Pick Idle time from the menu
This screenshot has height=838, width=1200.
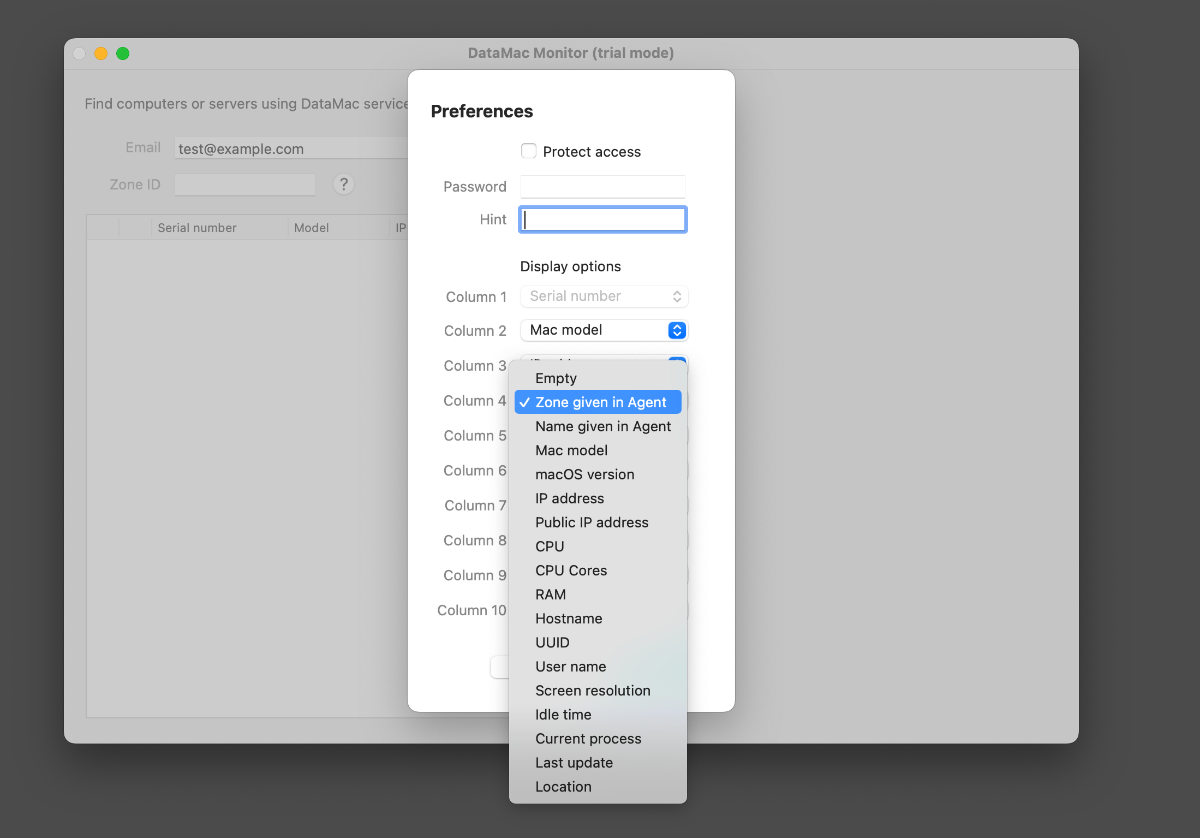[x=598, y=714]
